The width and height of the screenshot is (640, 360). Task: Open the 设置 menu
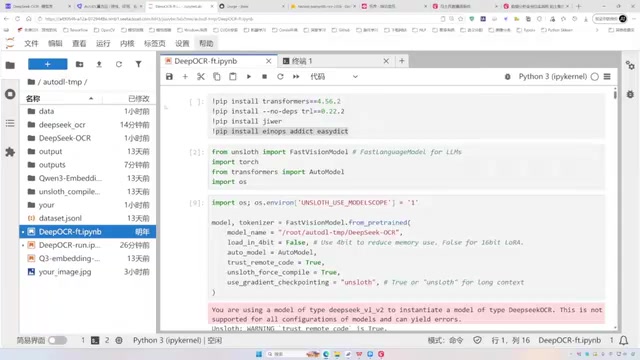[x=182, y=44]
